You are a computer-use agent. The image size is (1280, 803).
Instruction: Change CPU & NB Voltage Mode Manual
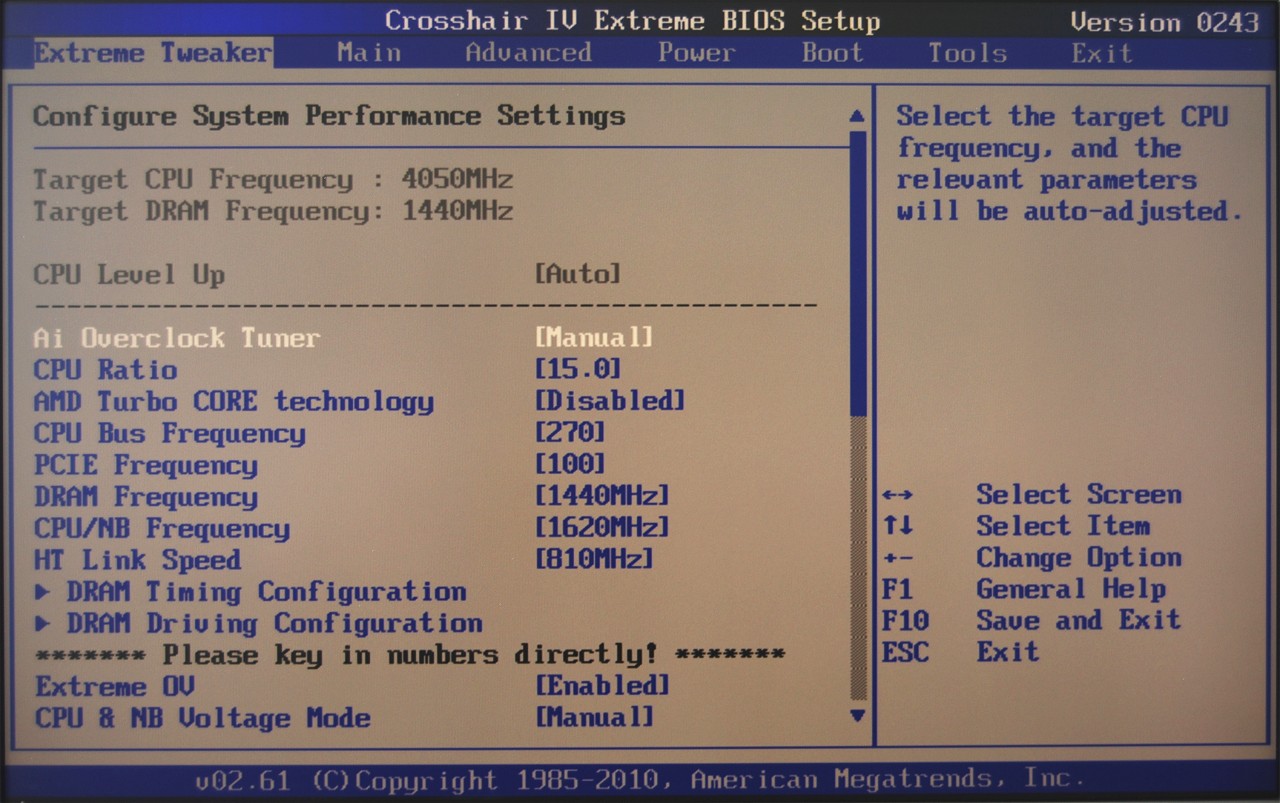pyautogui.click(x=594, y=718)
